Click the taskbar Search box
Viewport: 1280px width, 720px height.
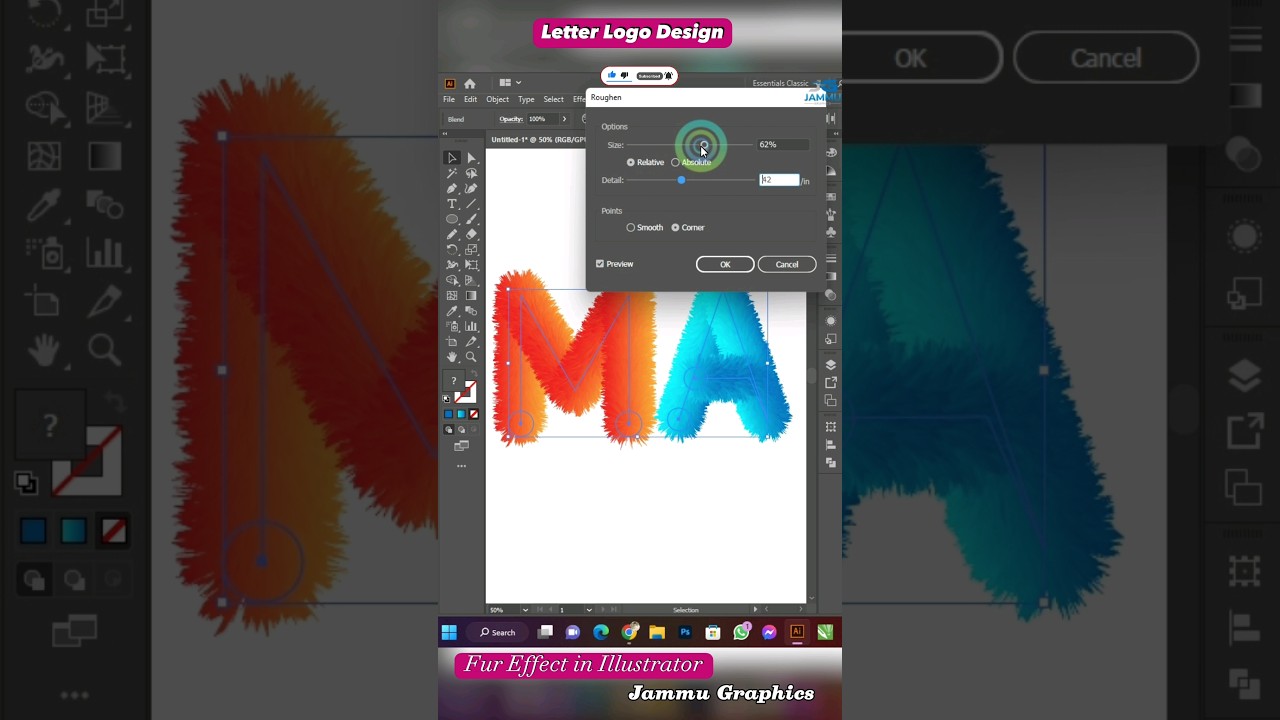pyautogui.click(x=497, y=632)
